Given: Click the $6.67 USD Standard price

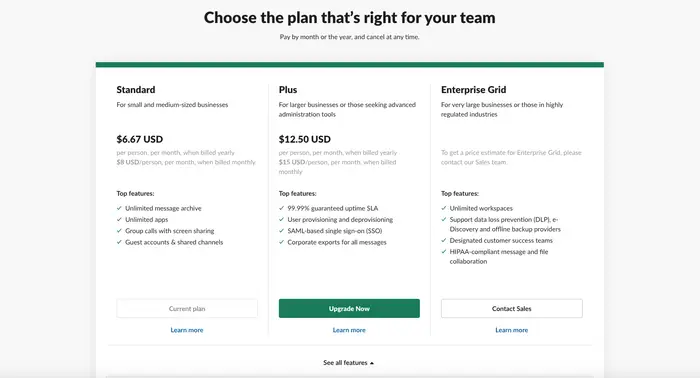Looking at the screenshot, I should [140, 139].
